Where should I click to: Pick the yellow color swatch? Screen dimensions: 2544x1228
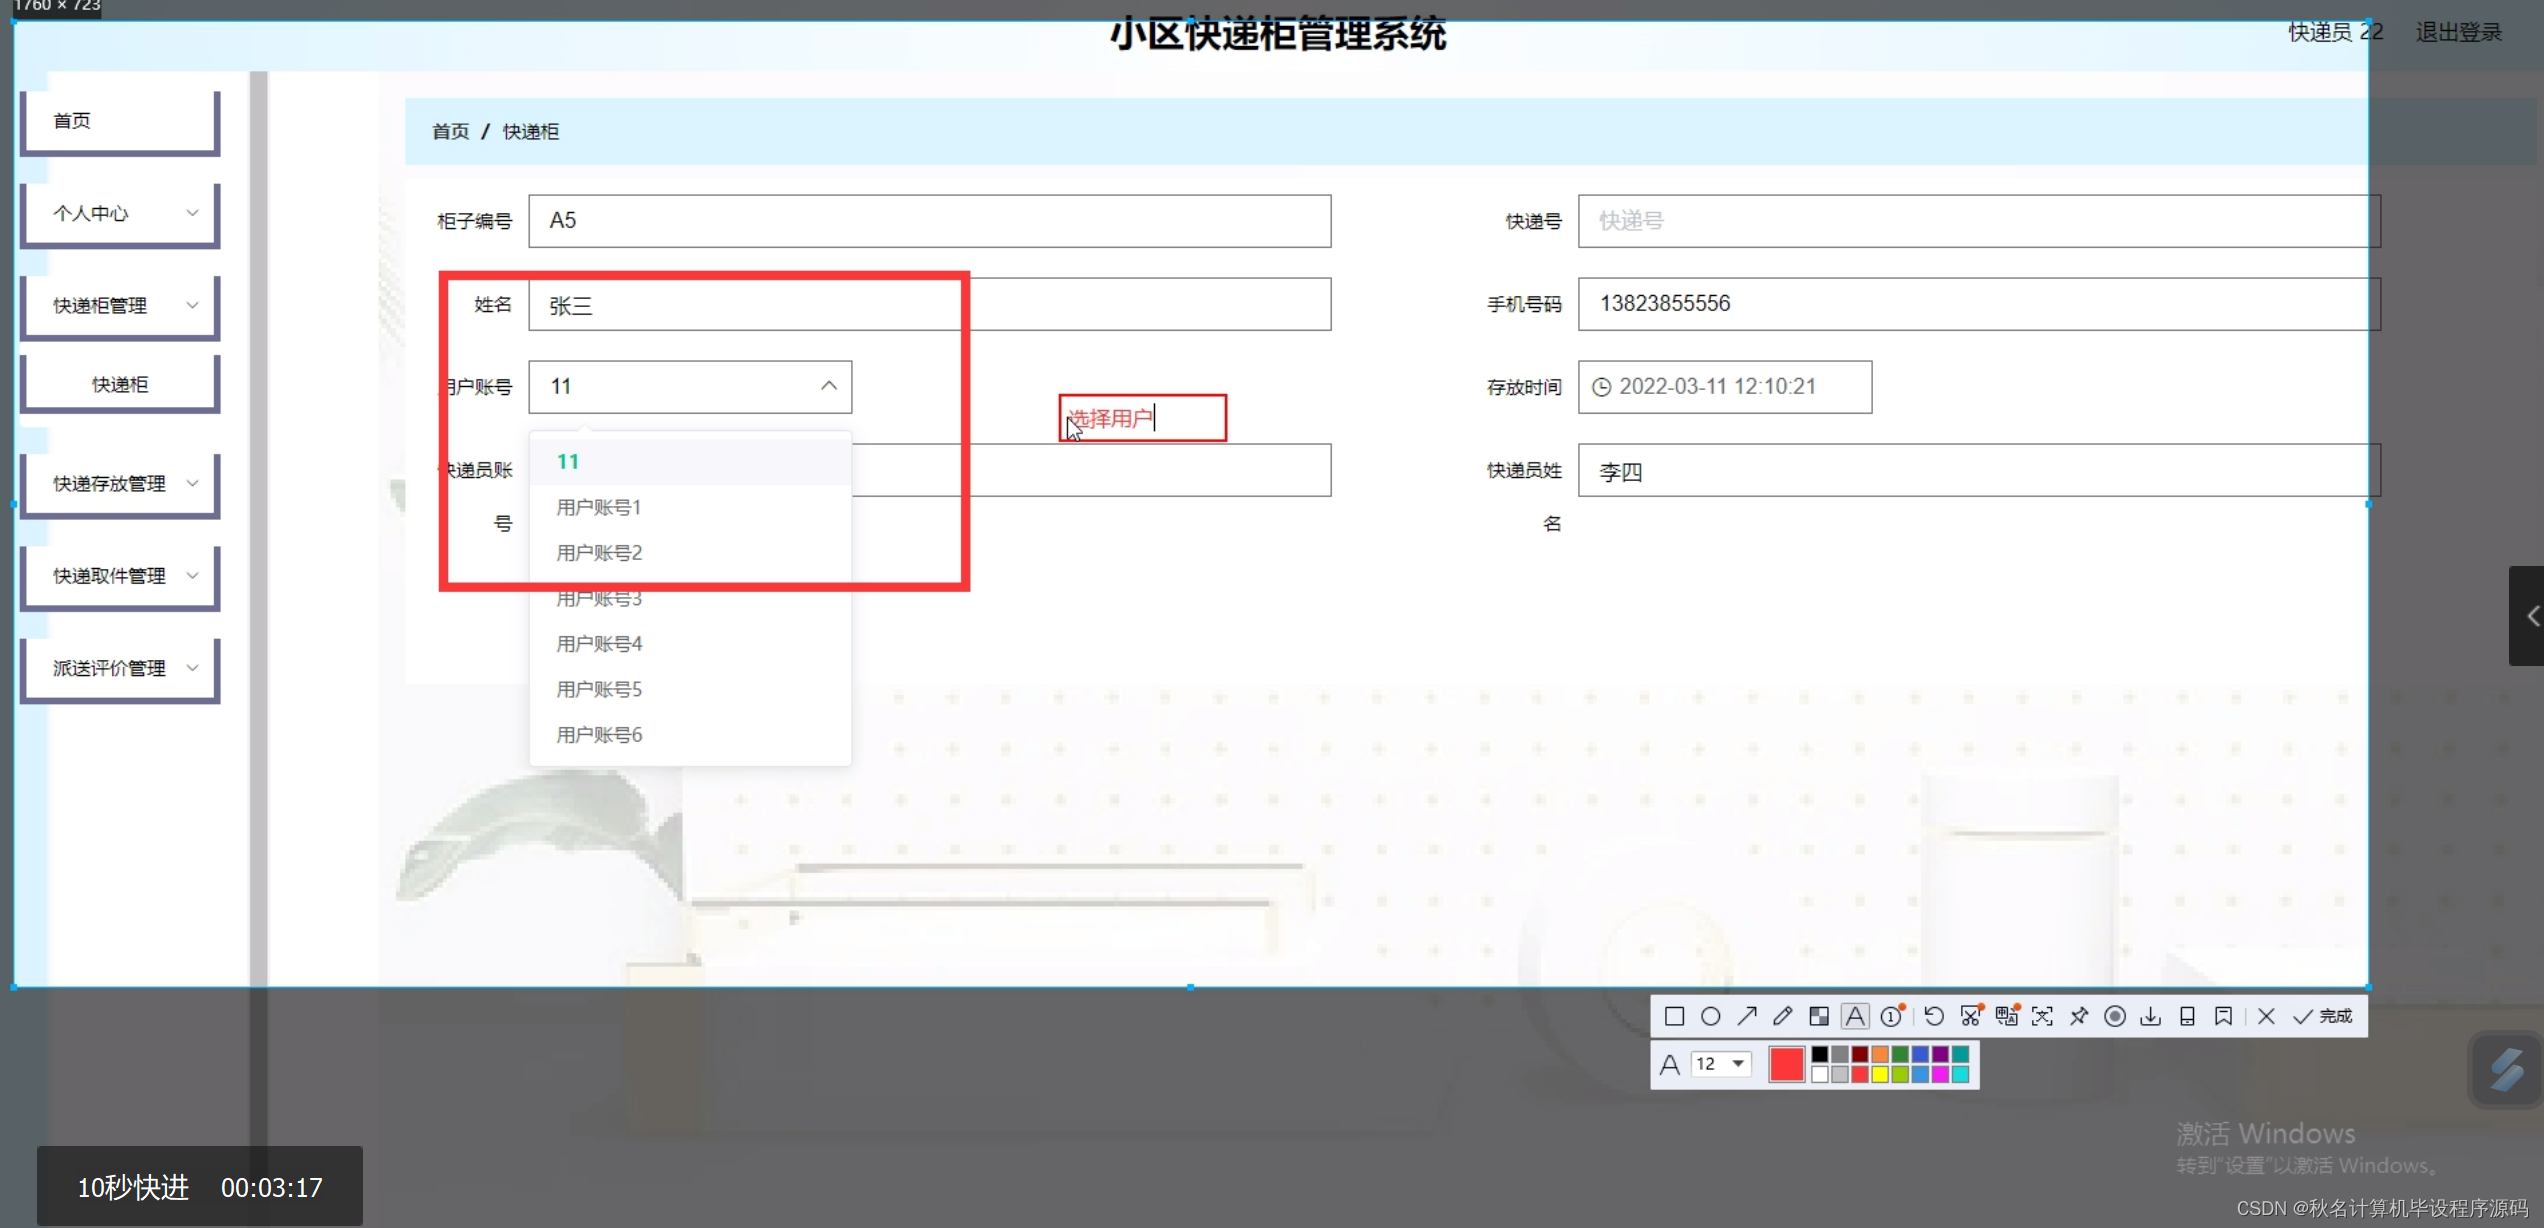pyautogui.click(x=1880, y=1074)
